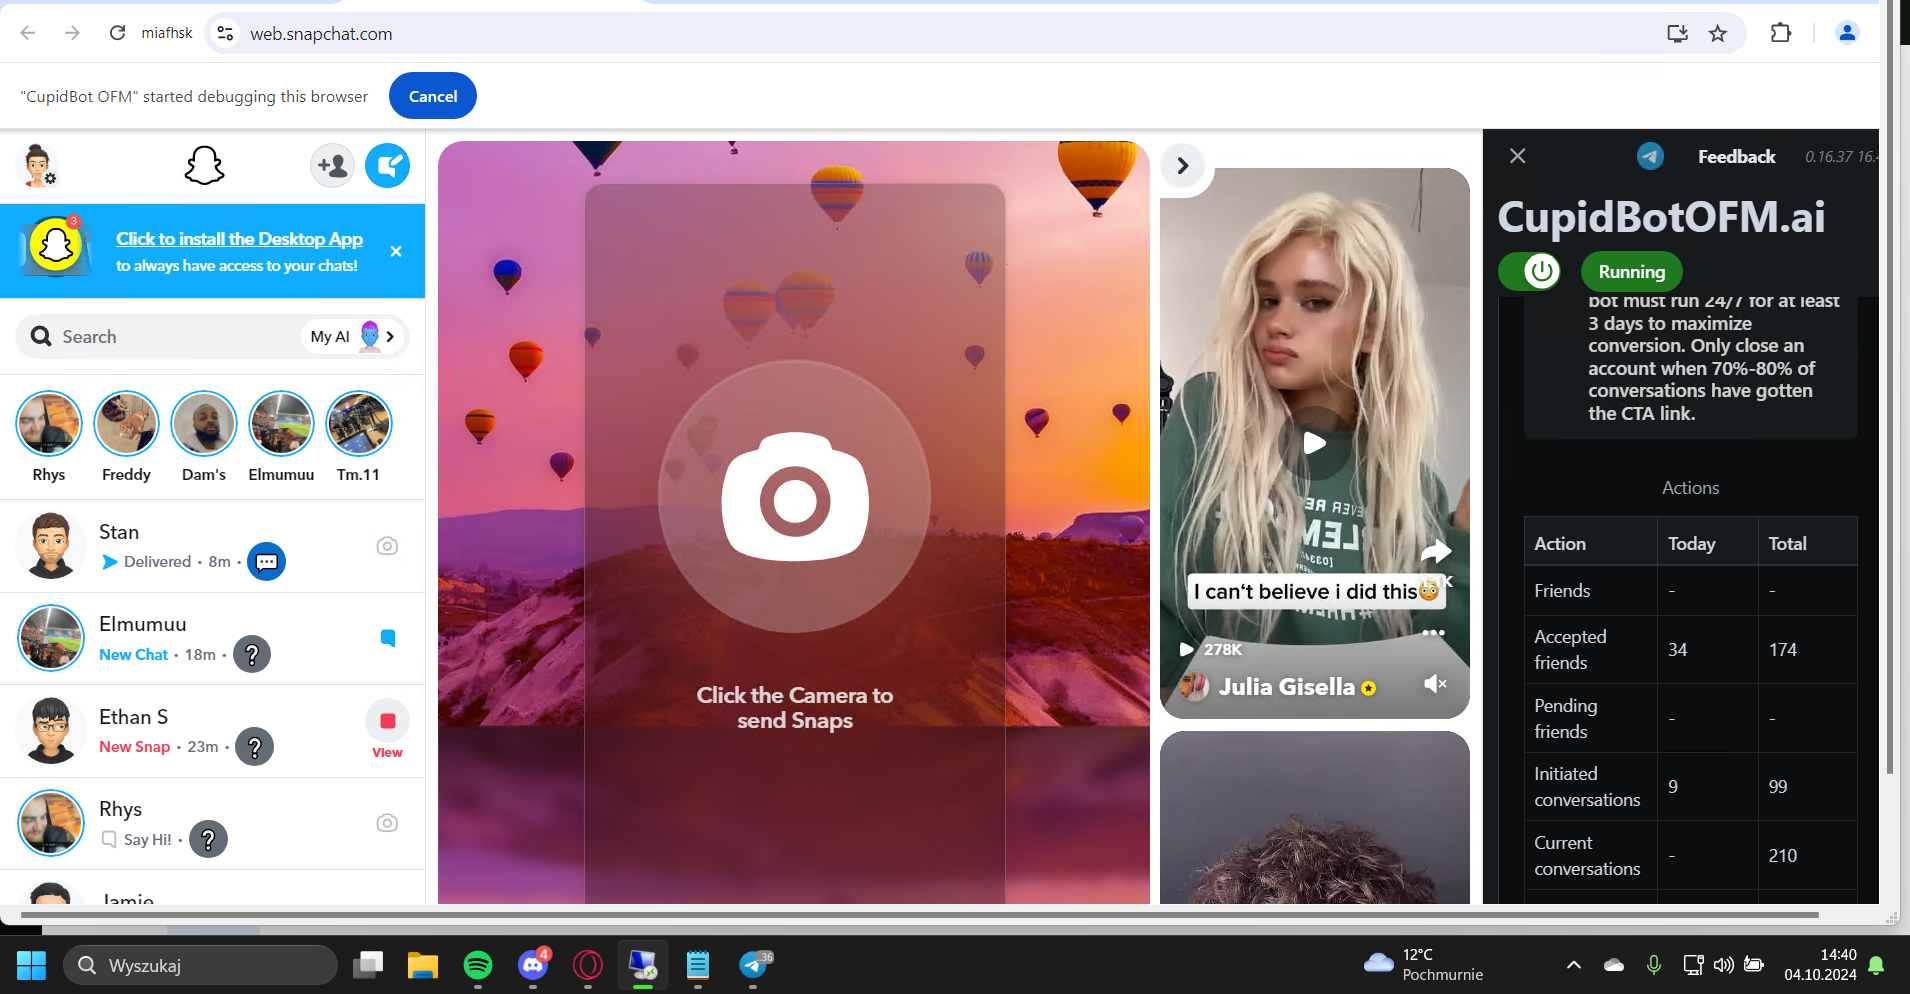Open Freddy's story
This screenshot has height=994, width=1910.
[x=126, y=437]
